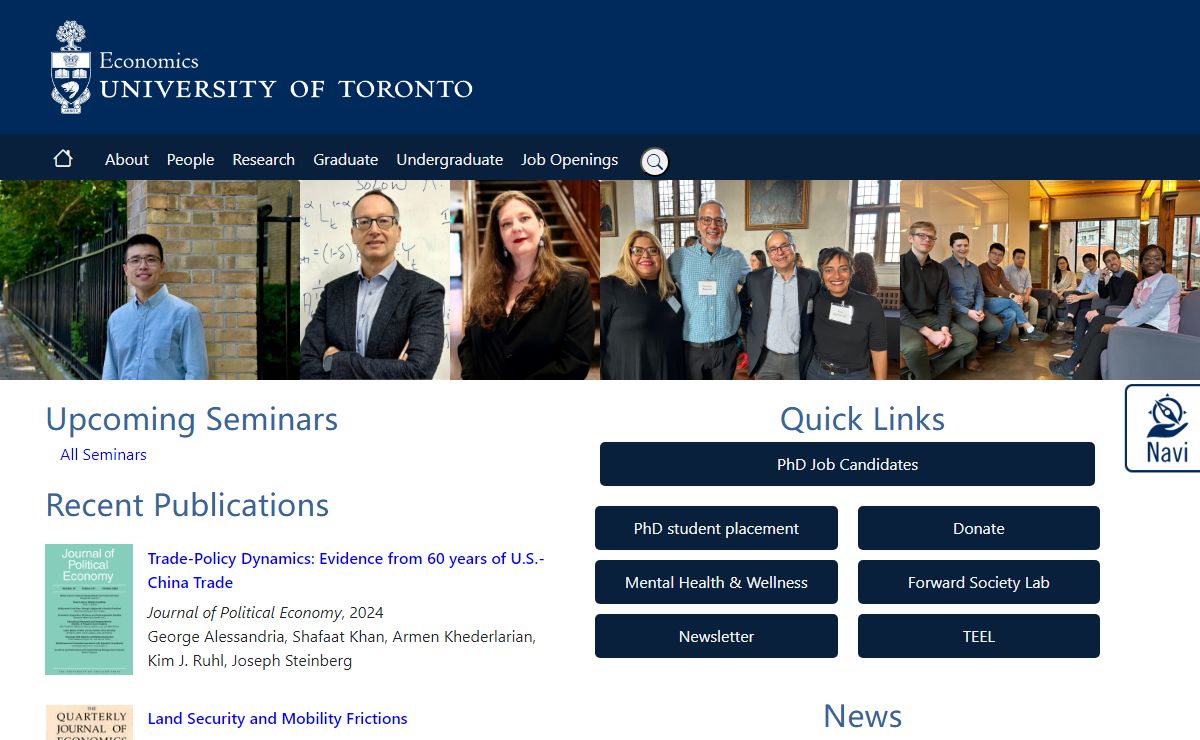
Task: Click banner photo of man at whiteboard
Action: tap(375, 280)
